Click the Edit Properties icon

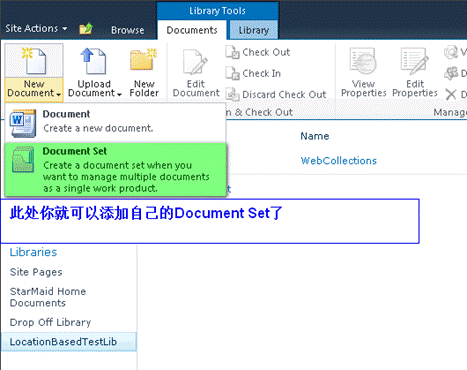415,61
